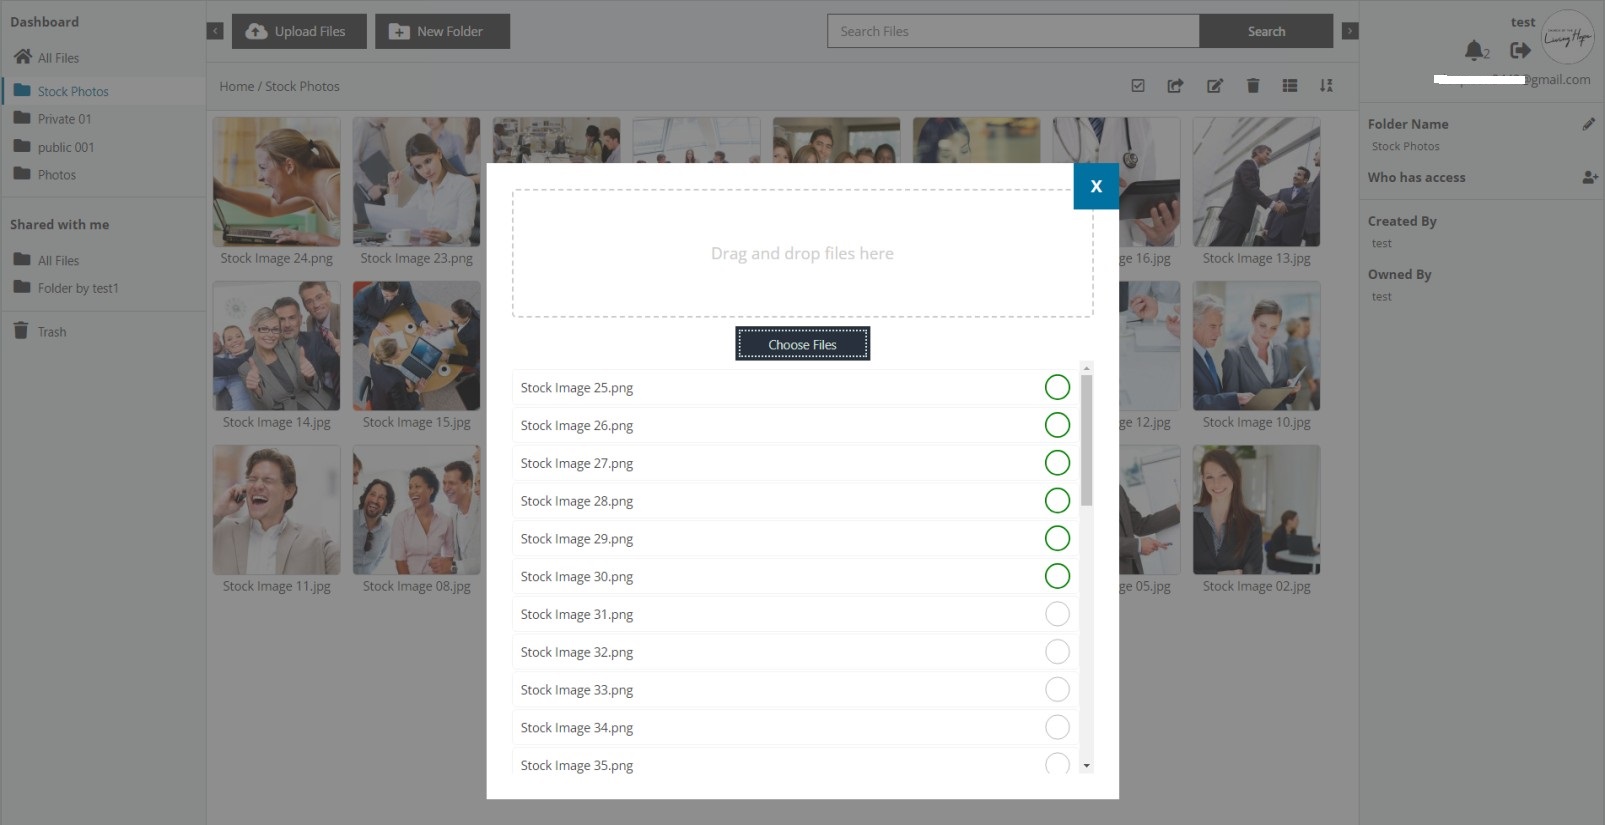Click the delete trash icon in toolbar
Screen dimensions: 1605x825
coord(1253,86)
